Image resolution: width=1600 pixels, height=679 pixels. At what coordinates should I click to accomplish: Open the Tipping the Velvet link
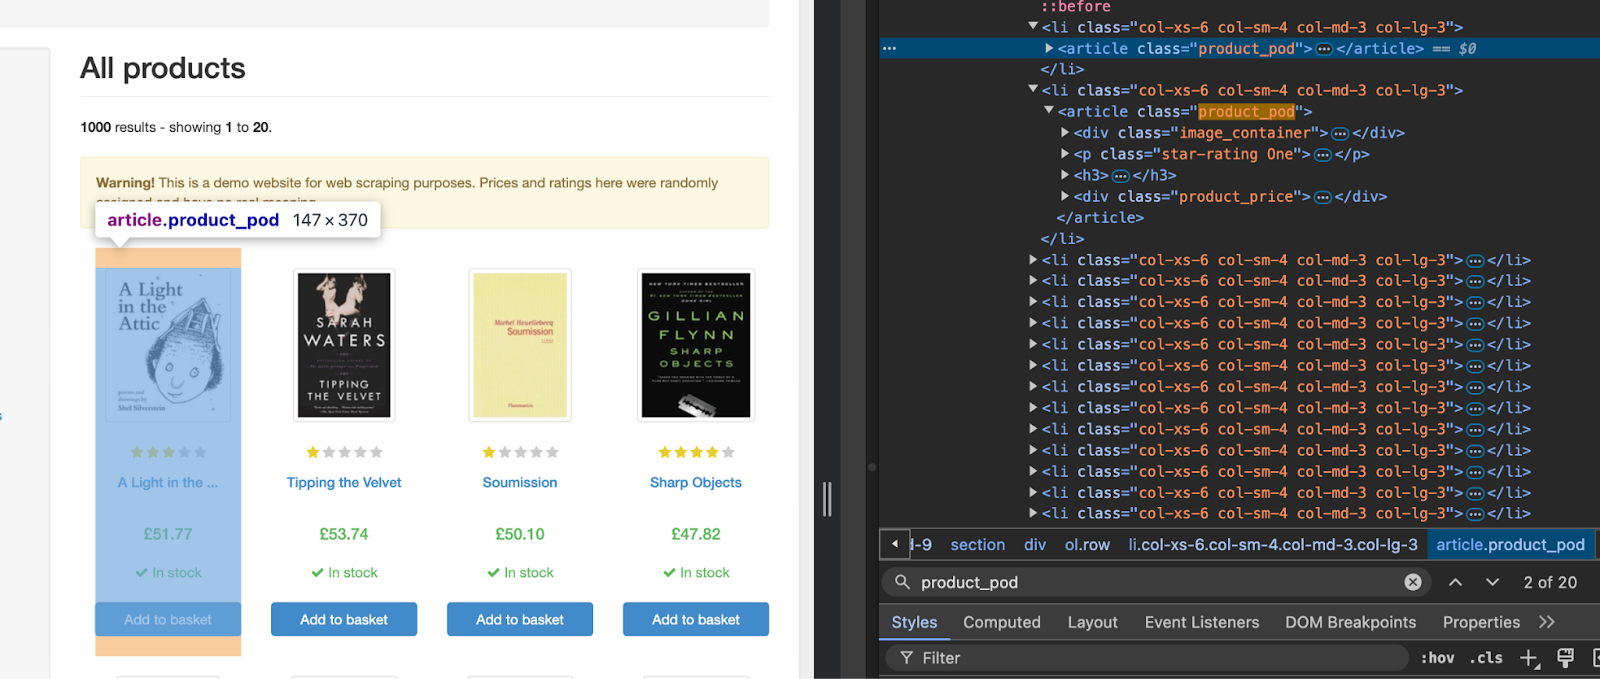coord(344,482)
